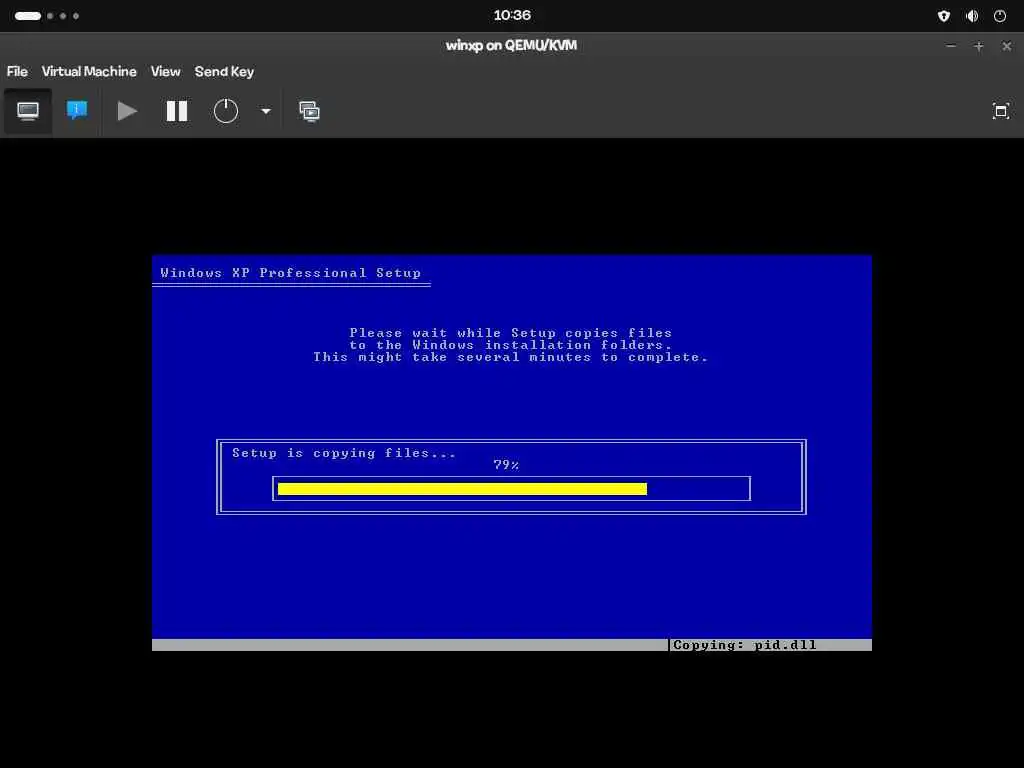Open the Send Key menu

click(224, 72)
